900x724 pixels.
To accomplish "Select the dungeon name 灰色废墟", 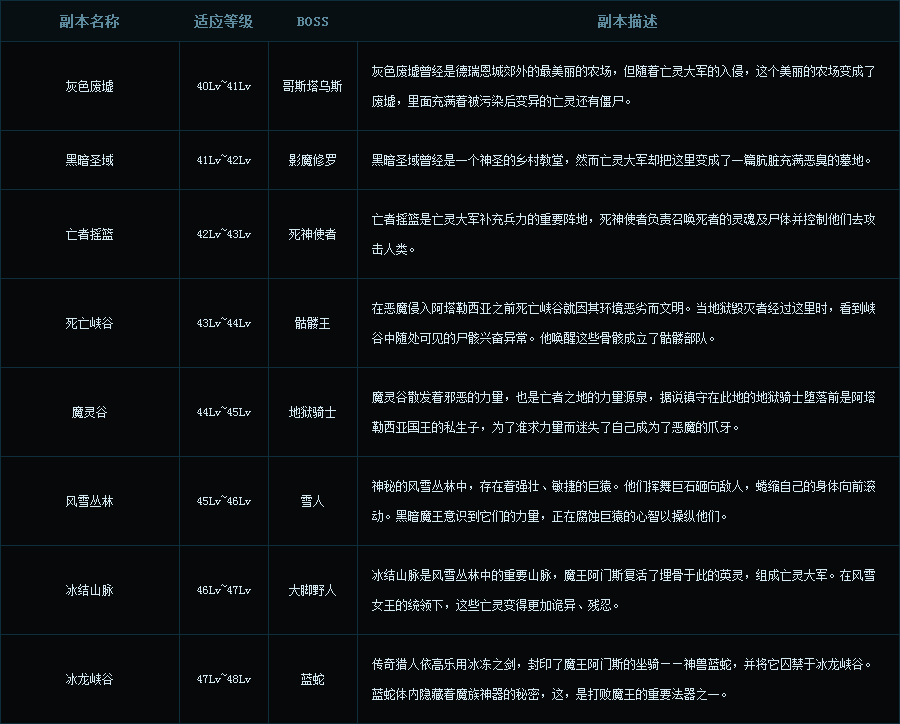I will [x=90, y=86].
